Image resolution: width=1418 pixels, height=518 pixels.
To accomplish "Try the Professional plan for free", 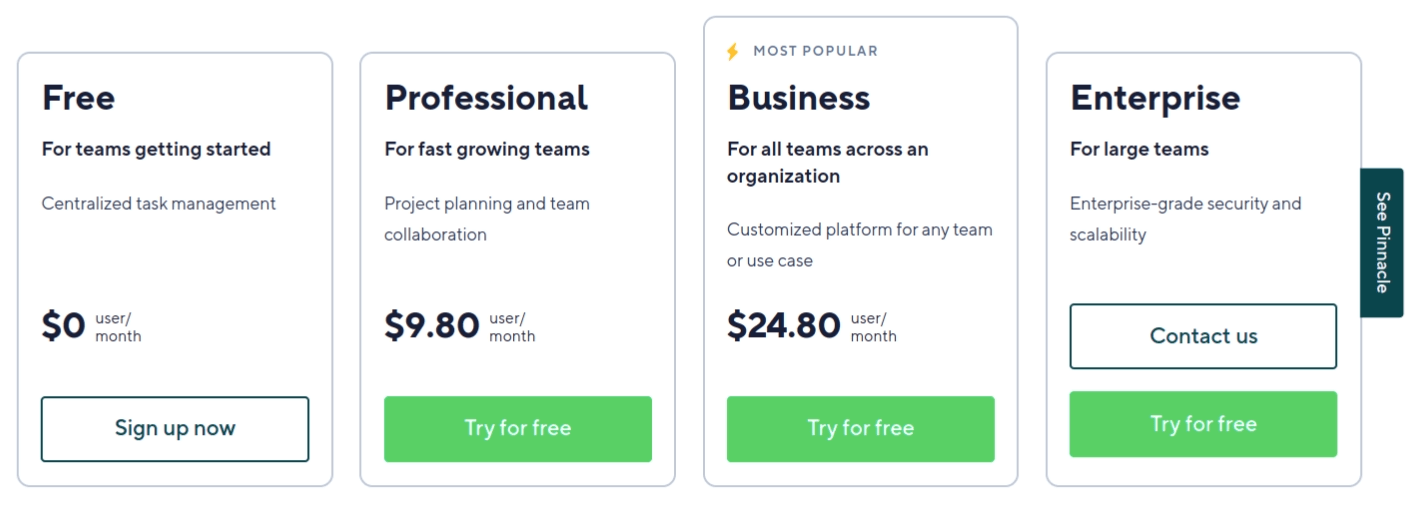I will click(x=518, y=429).
